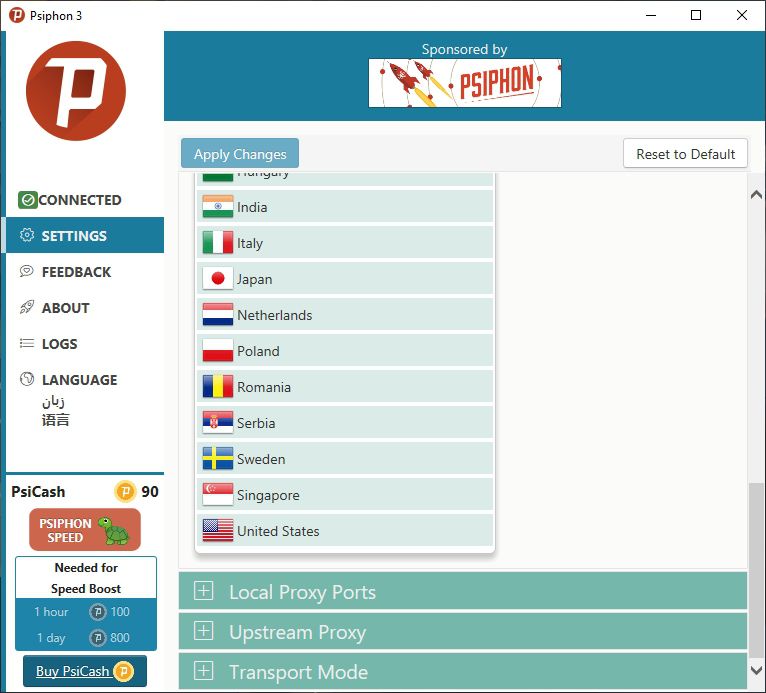
Task: Click the Netherlands flag icon
Action: [x=218, y=315]
